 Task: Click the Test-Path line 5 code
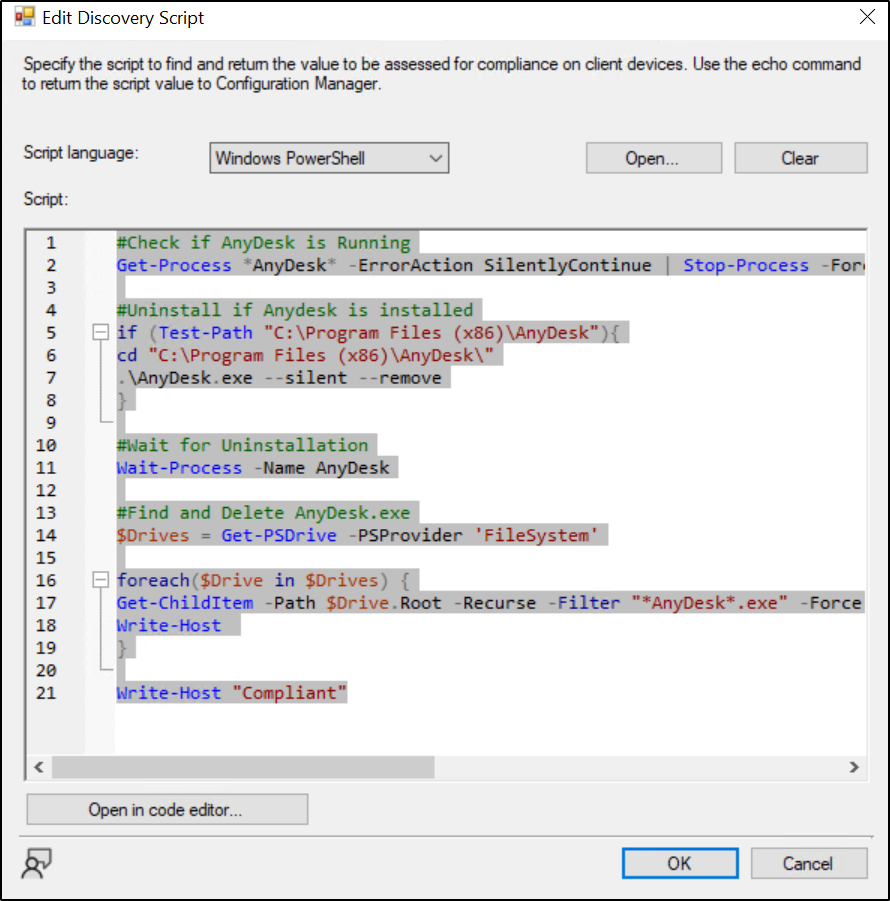point(368,332)
